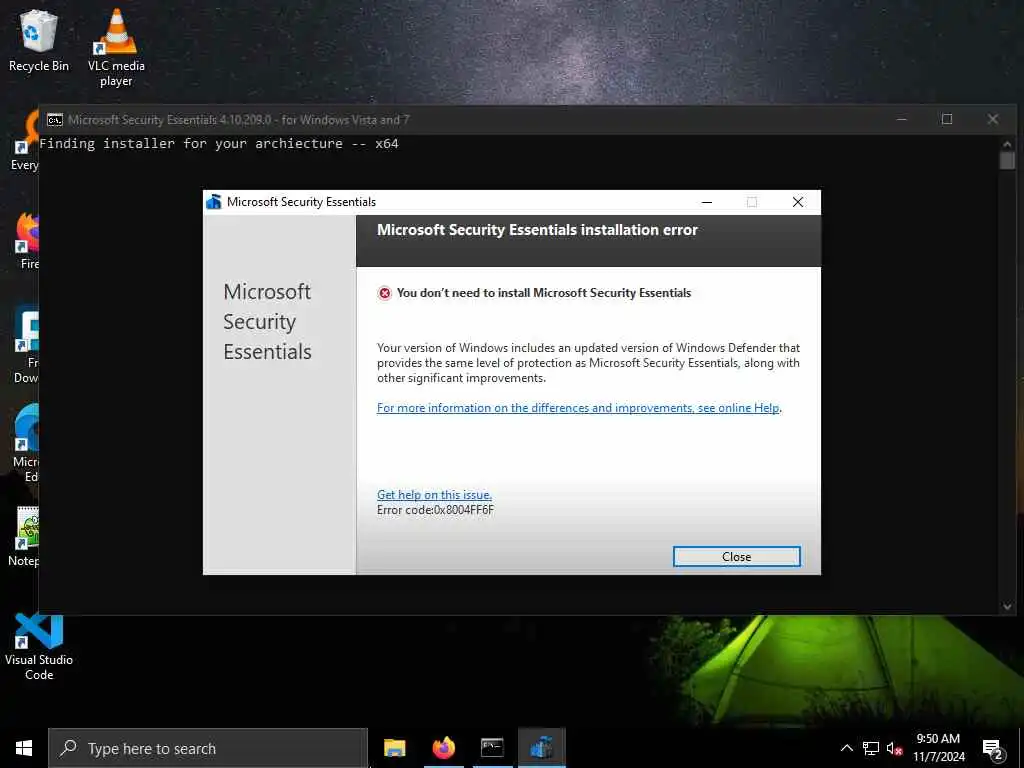Click the 'Microsoft Security Essentials installation error' heading

coord(537,230)
